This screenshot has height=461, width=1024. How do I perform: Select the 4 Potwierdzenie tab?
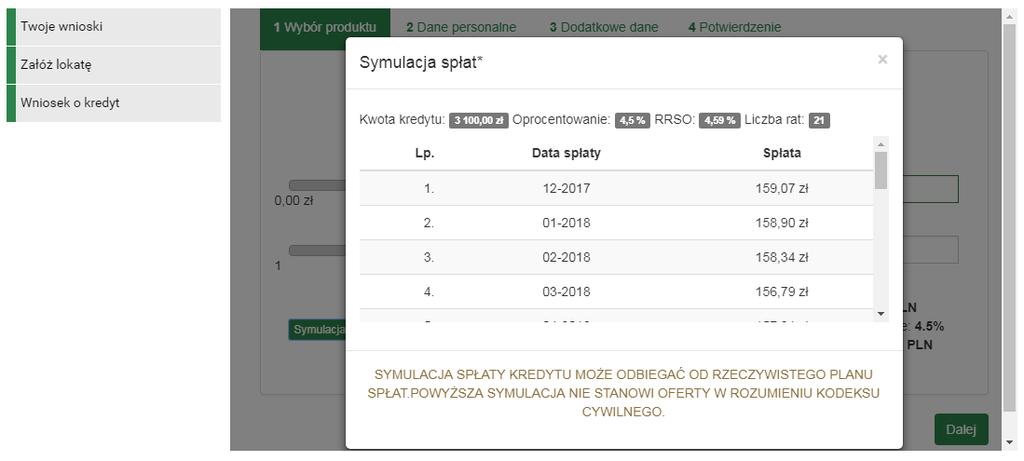pos(734,27)
